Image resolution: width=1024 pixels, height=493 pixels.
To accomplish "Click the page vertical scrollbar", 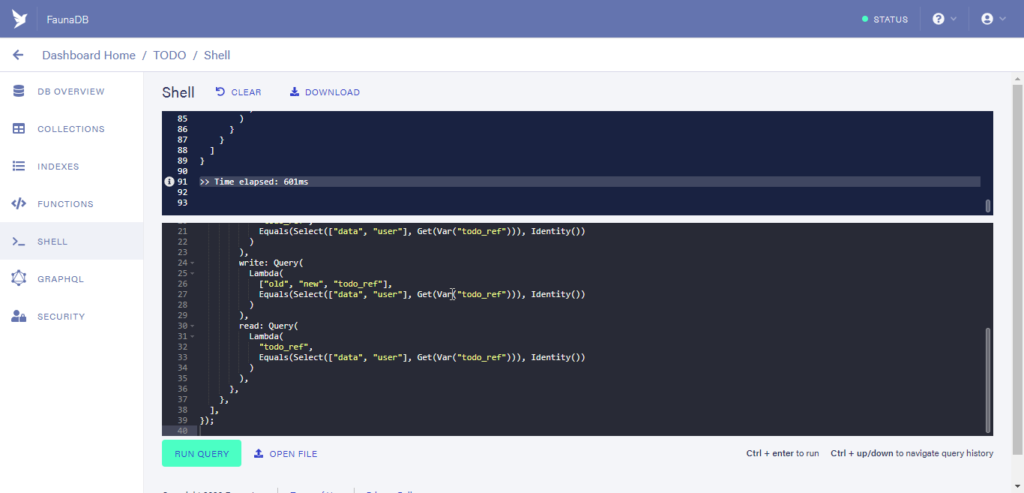I will (1017, 271).
